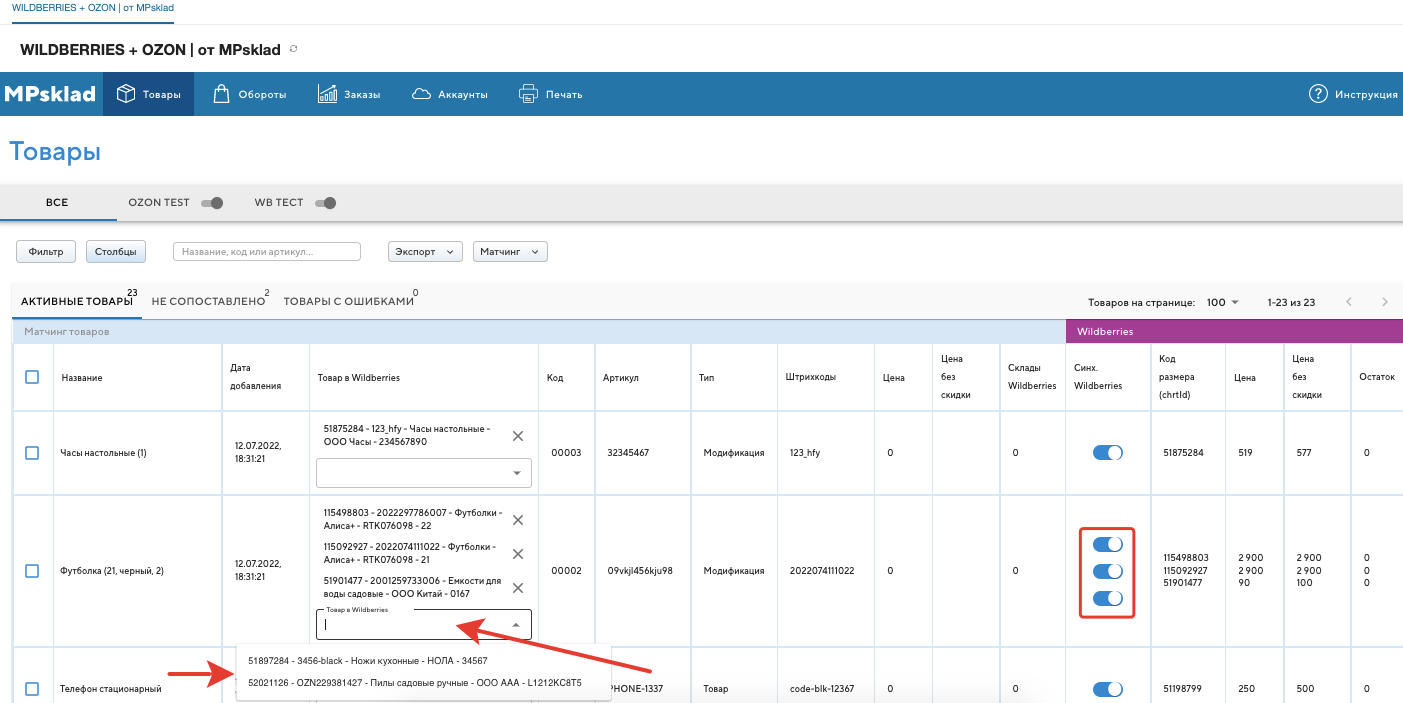Click the refresh icon beside page title
Viewport: 1403px width, 703px height.
pos(293,49)
